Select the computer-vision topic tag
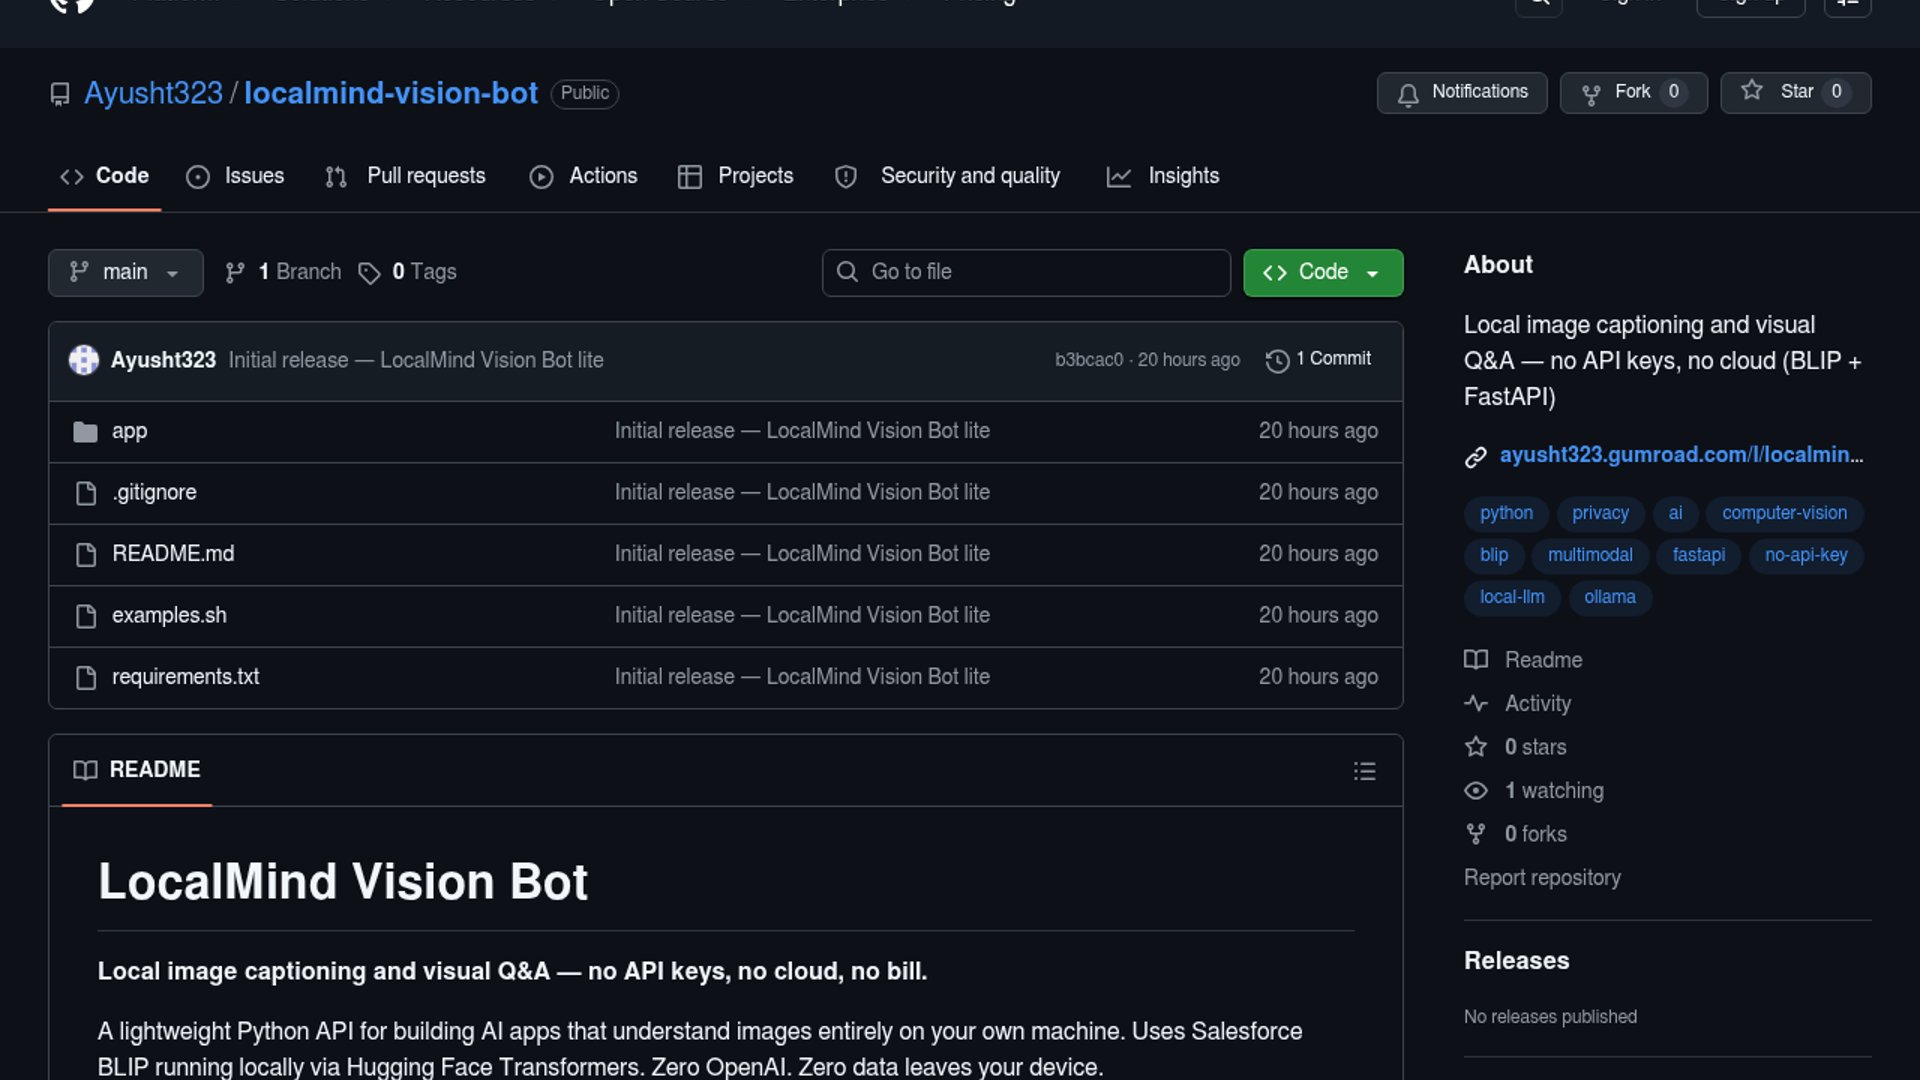 (1784, 513)
